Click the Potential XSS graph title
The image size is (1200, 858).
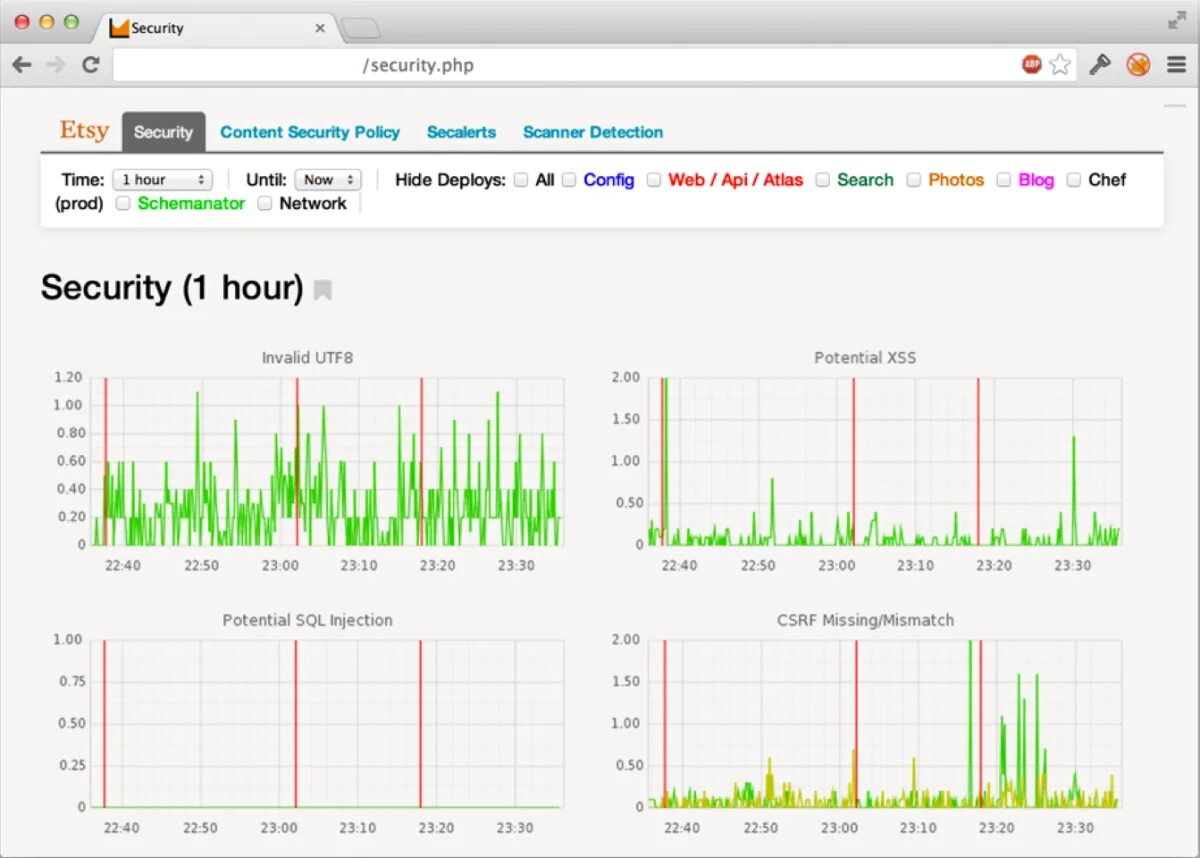click(x=865, y=357)
